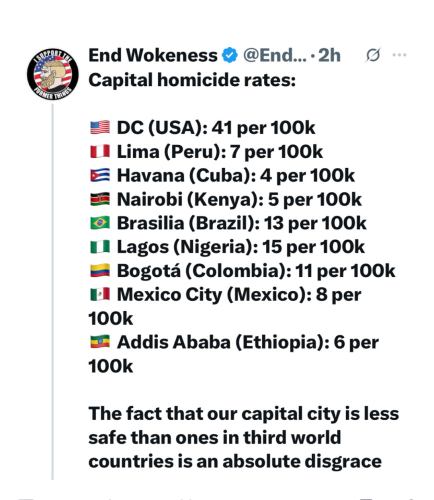Click the Peru flag emoji
434x500 pixels.
click(x=100, y=152)
